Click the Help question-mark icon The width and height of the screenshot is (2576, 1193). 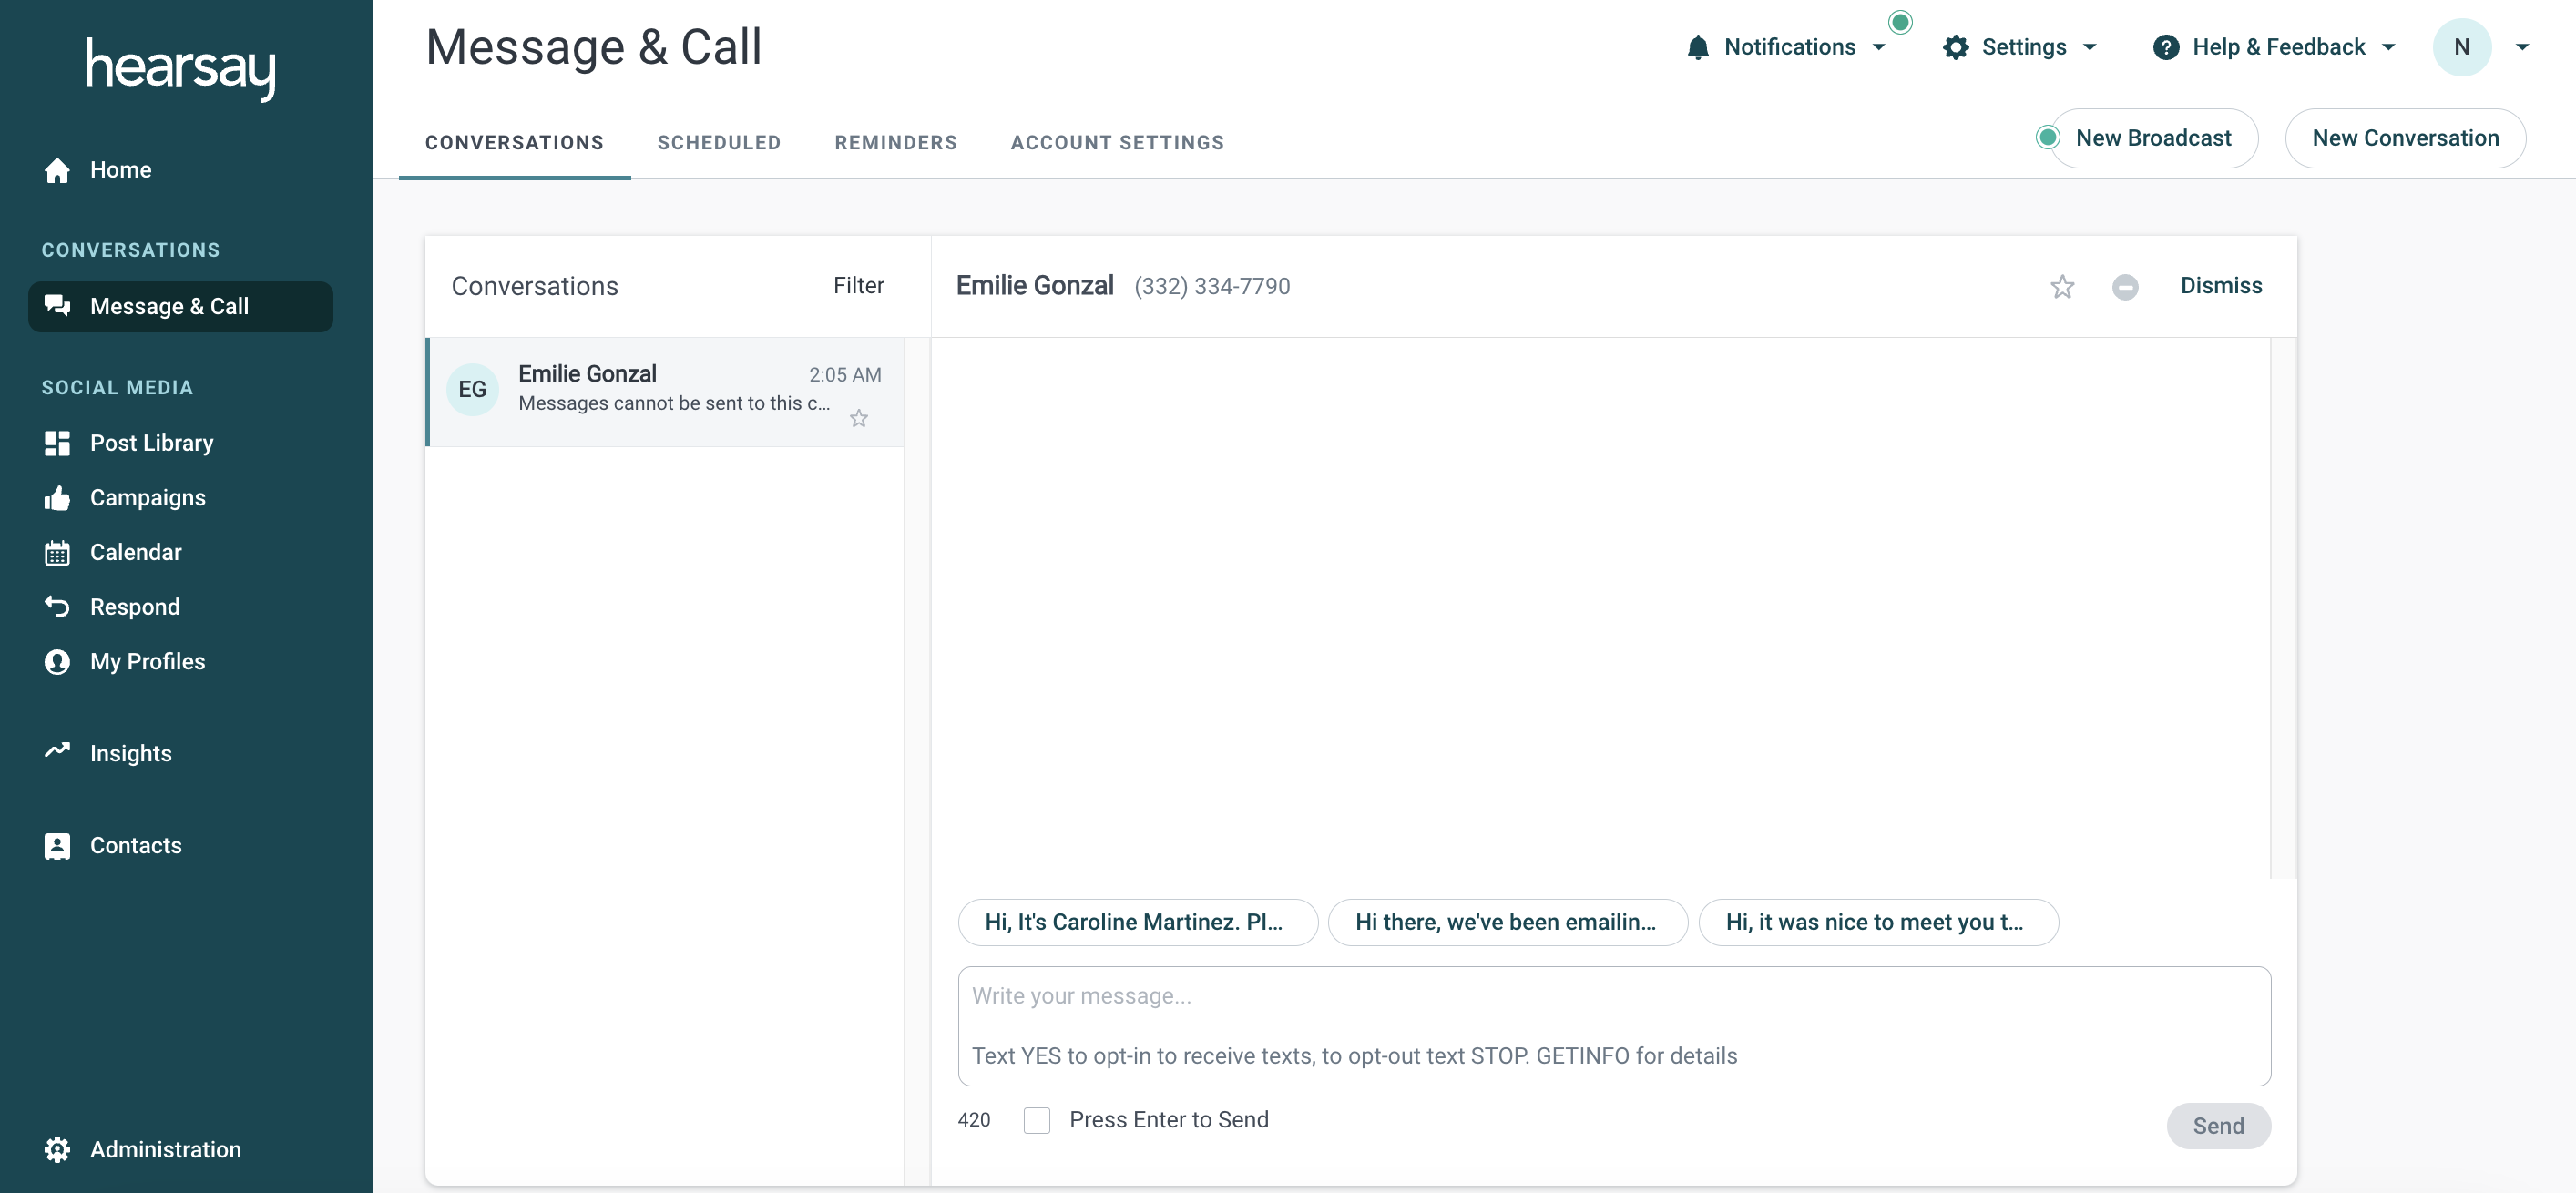(2165, 47)
